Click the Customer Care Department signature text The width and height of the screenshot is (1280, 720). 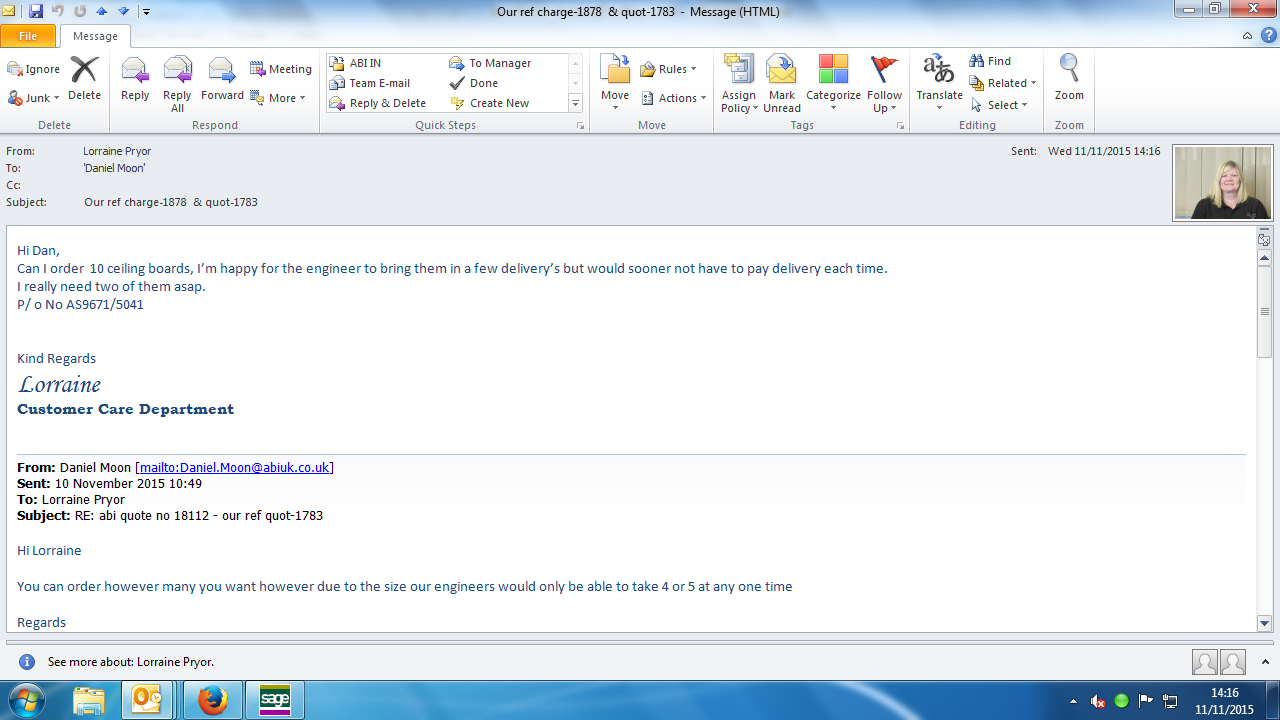(125, 409)
